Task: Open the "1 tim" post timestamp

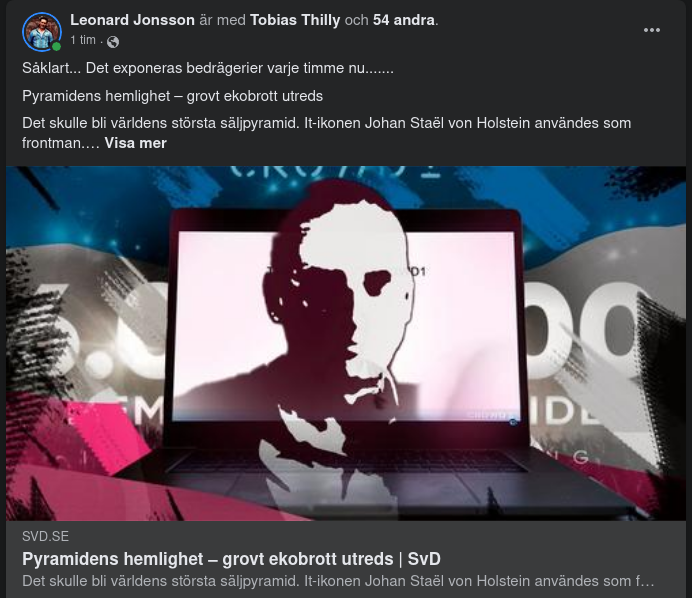Action: pyautogui.click(x=83, y=40)
